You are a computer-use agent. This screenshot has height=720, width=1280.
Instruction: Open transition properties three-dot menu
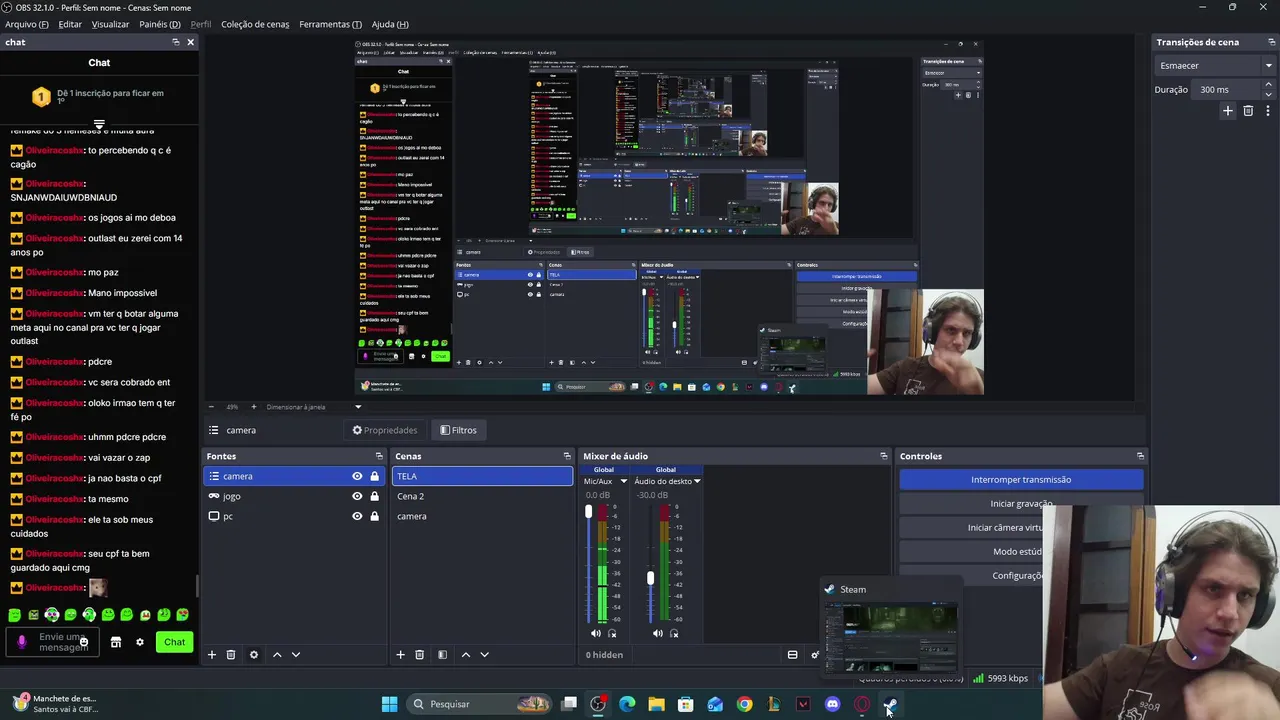pyautogui.click(x=1268, y=111)
